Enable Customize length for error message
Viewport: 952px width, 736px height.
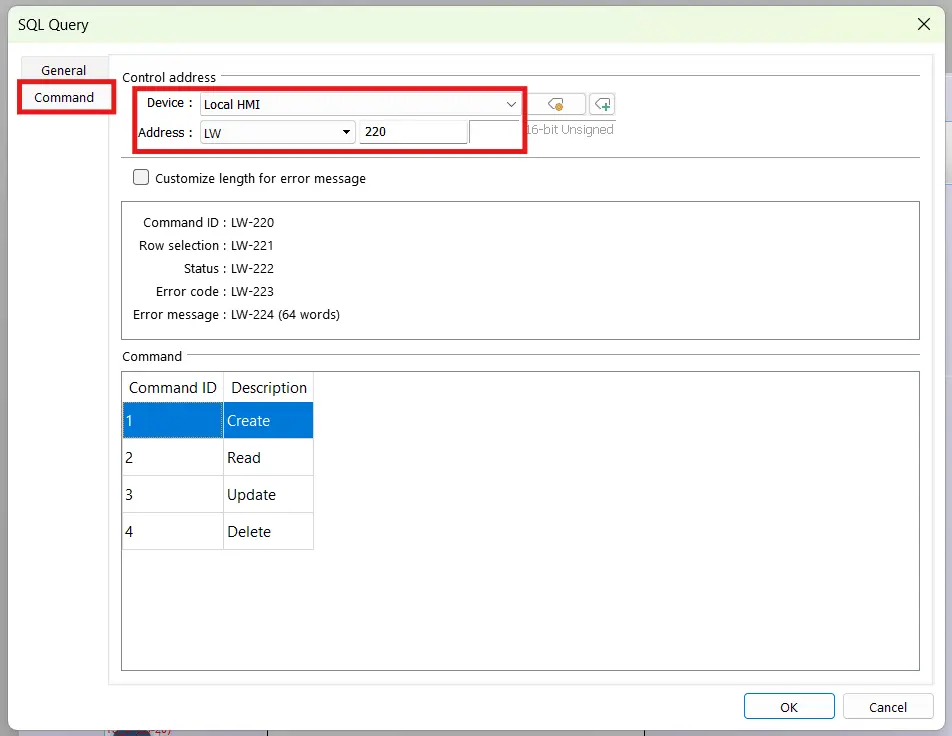pyautogui.click(x=140, y=177)
